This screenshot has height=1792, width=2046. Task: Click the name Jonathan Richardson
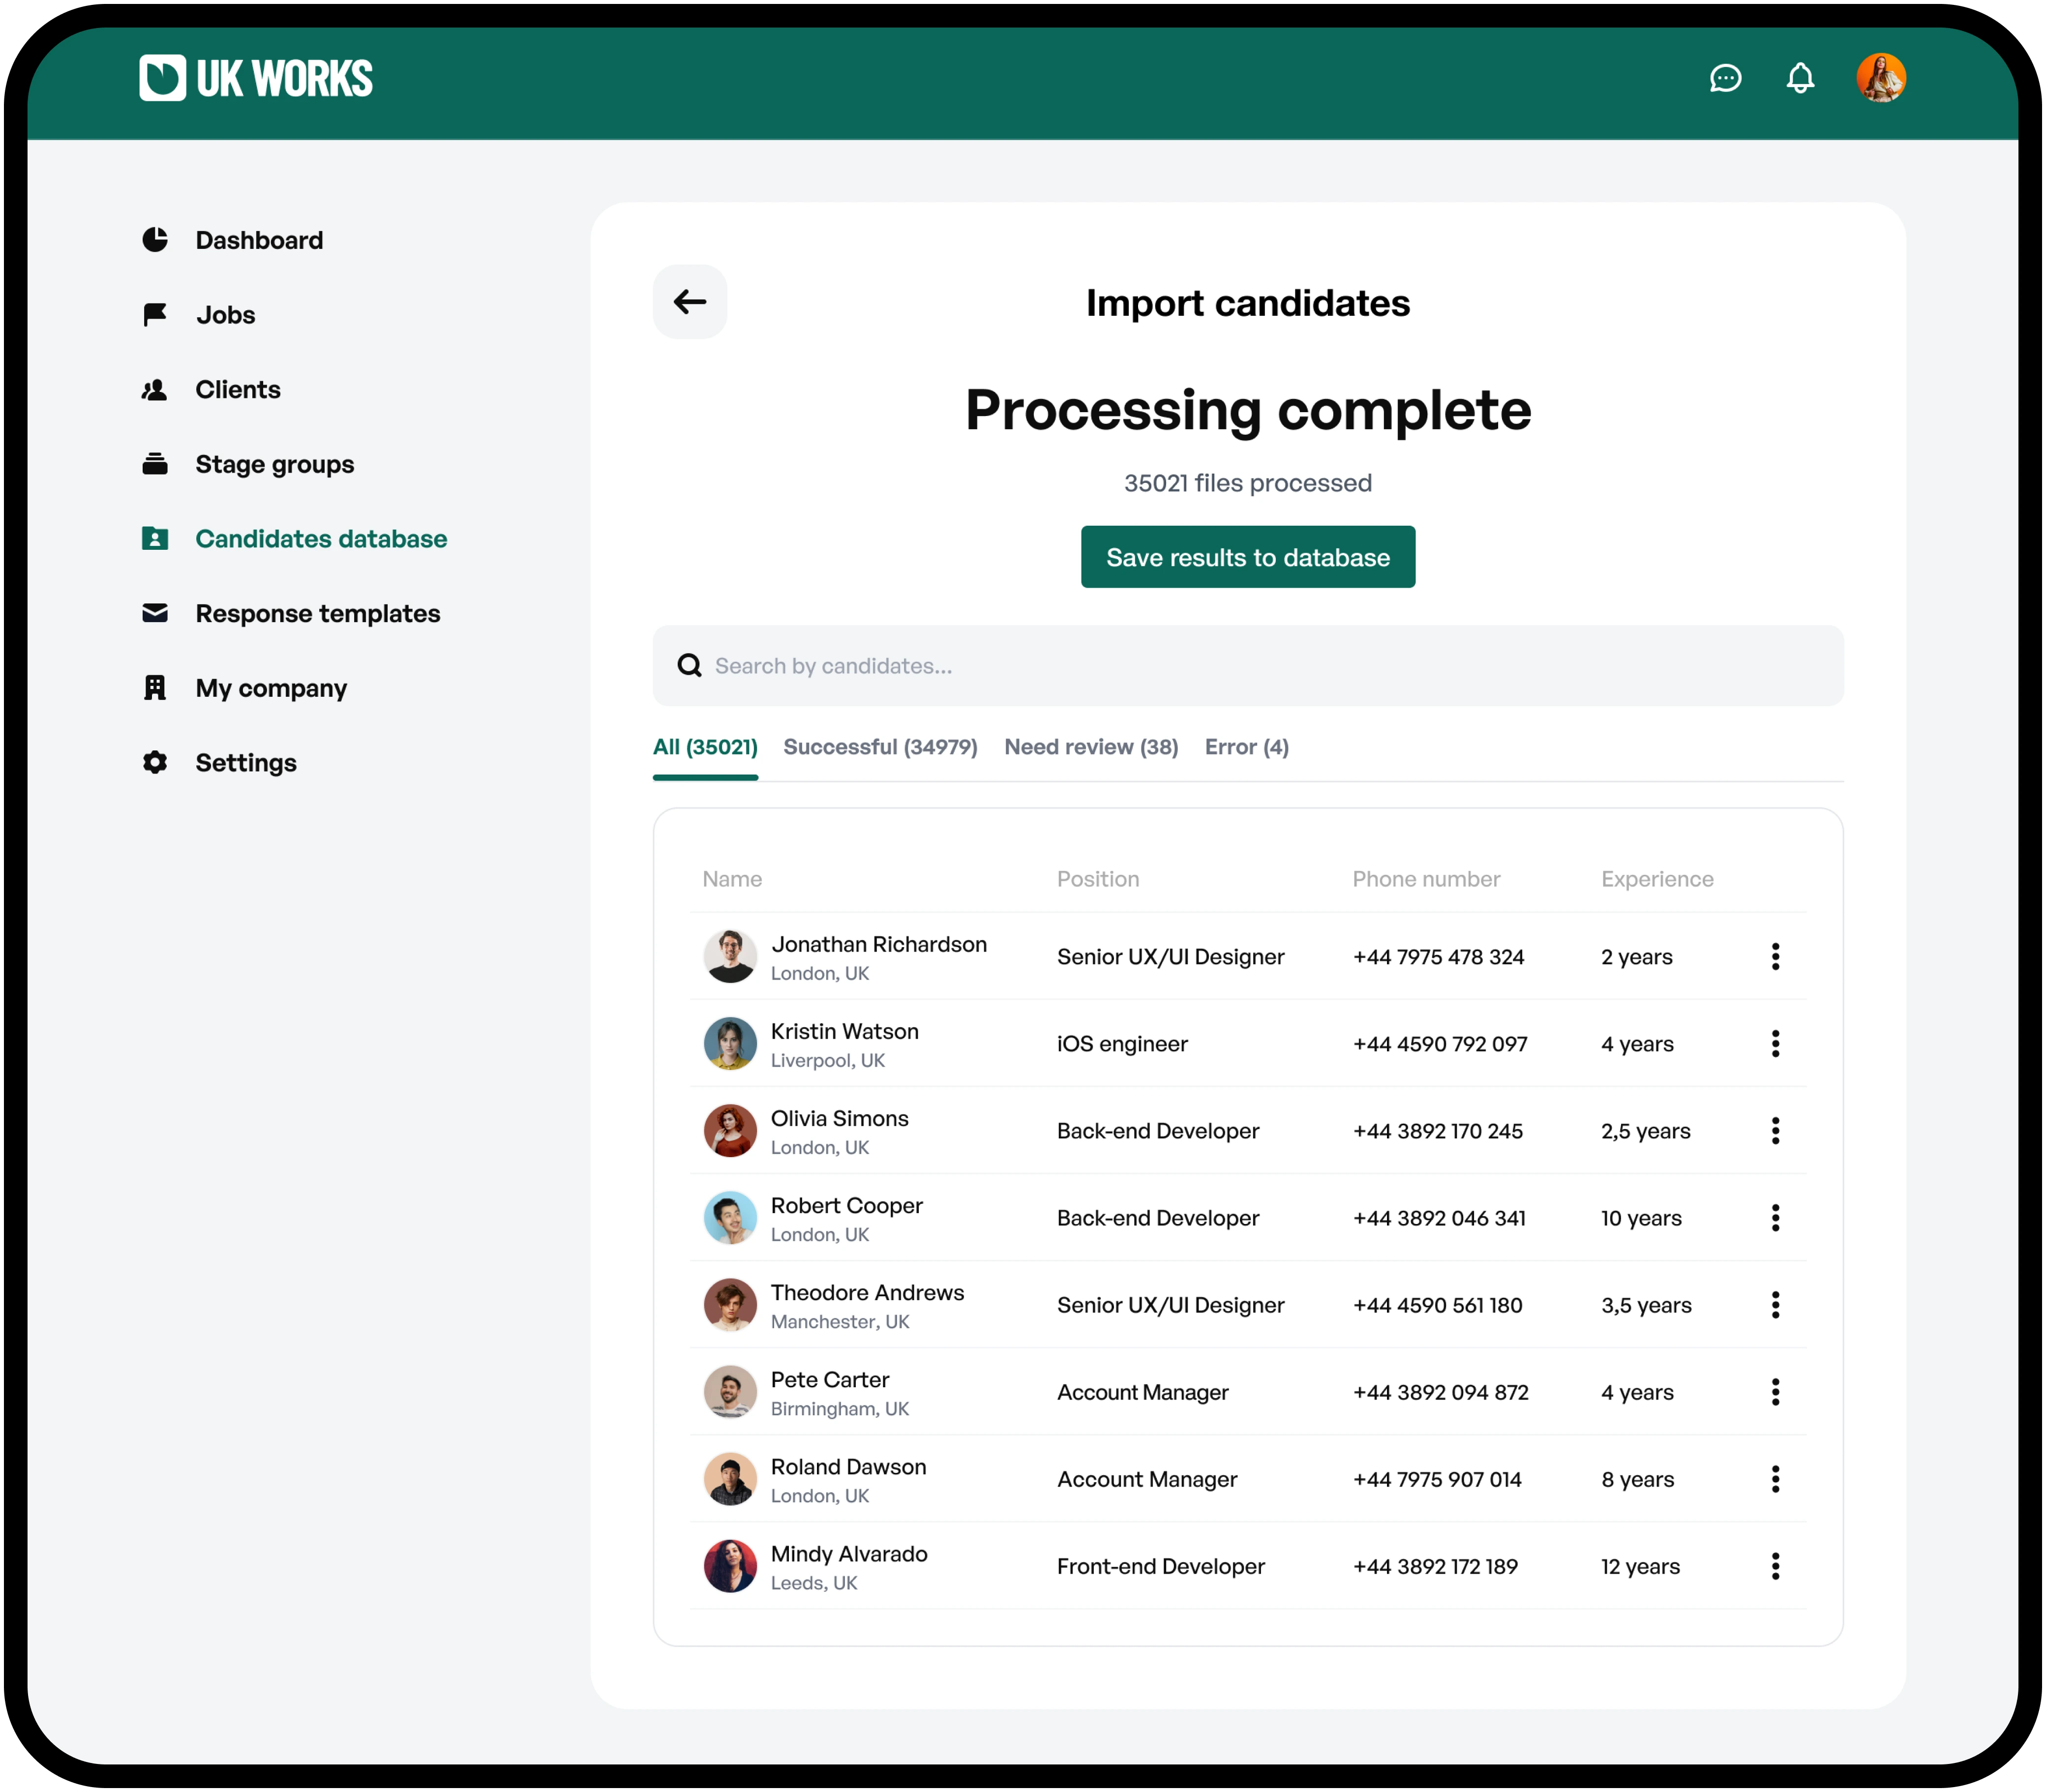(x=879, y=944)
